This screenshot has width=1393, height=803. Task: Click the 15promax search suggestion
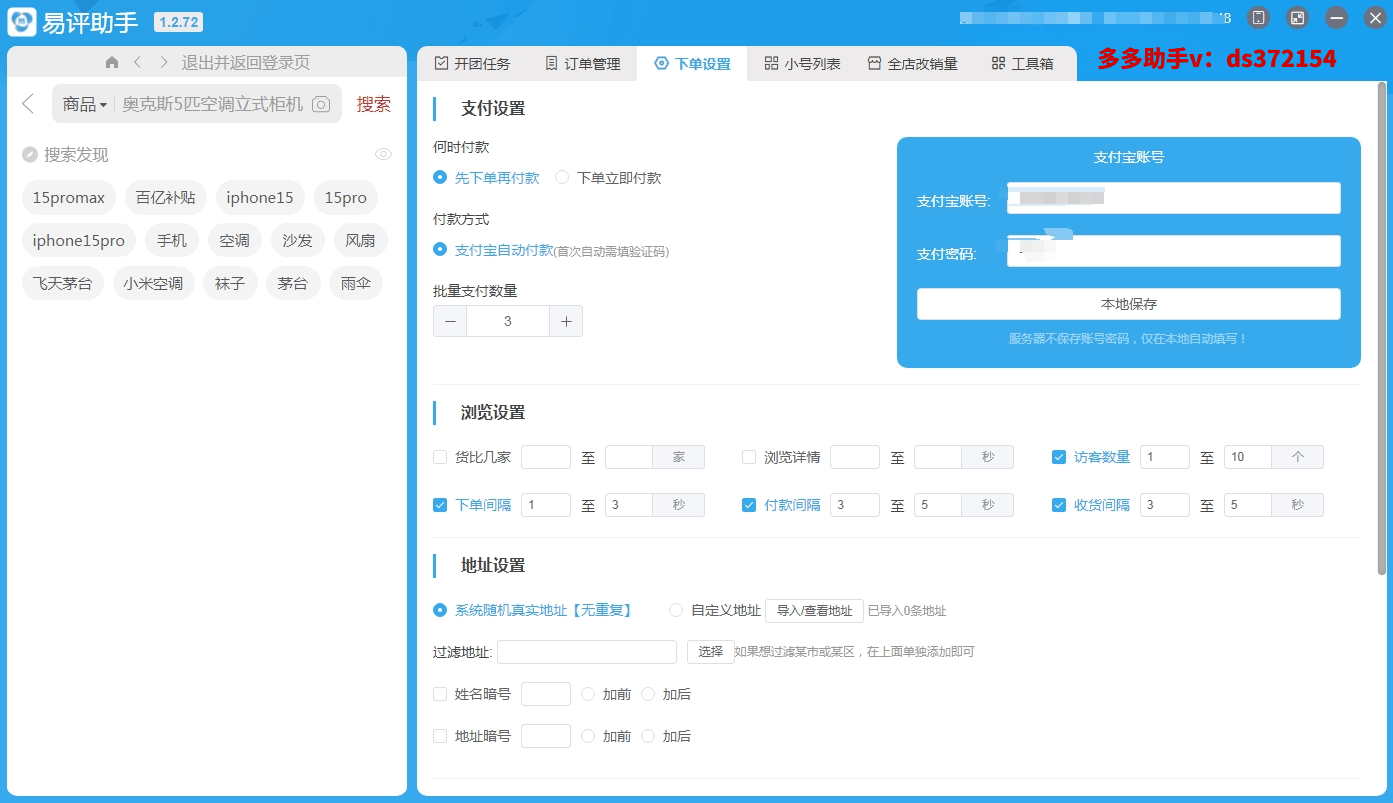point(69,198)
